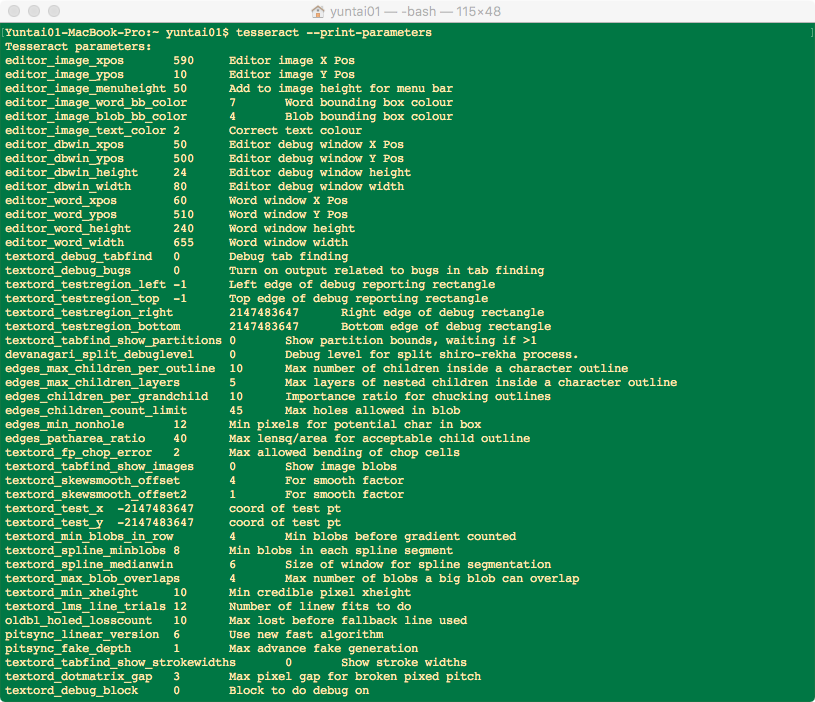Viewport: 815px width, 702px height.
Task: Click "Max pixel gap for broken pixed pitch"
Action: click(354, 678)
